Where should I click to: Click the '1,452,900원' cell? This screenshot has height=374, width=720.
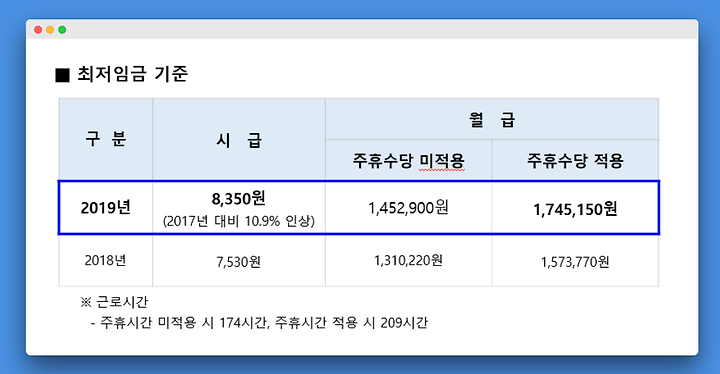point(408,208)
